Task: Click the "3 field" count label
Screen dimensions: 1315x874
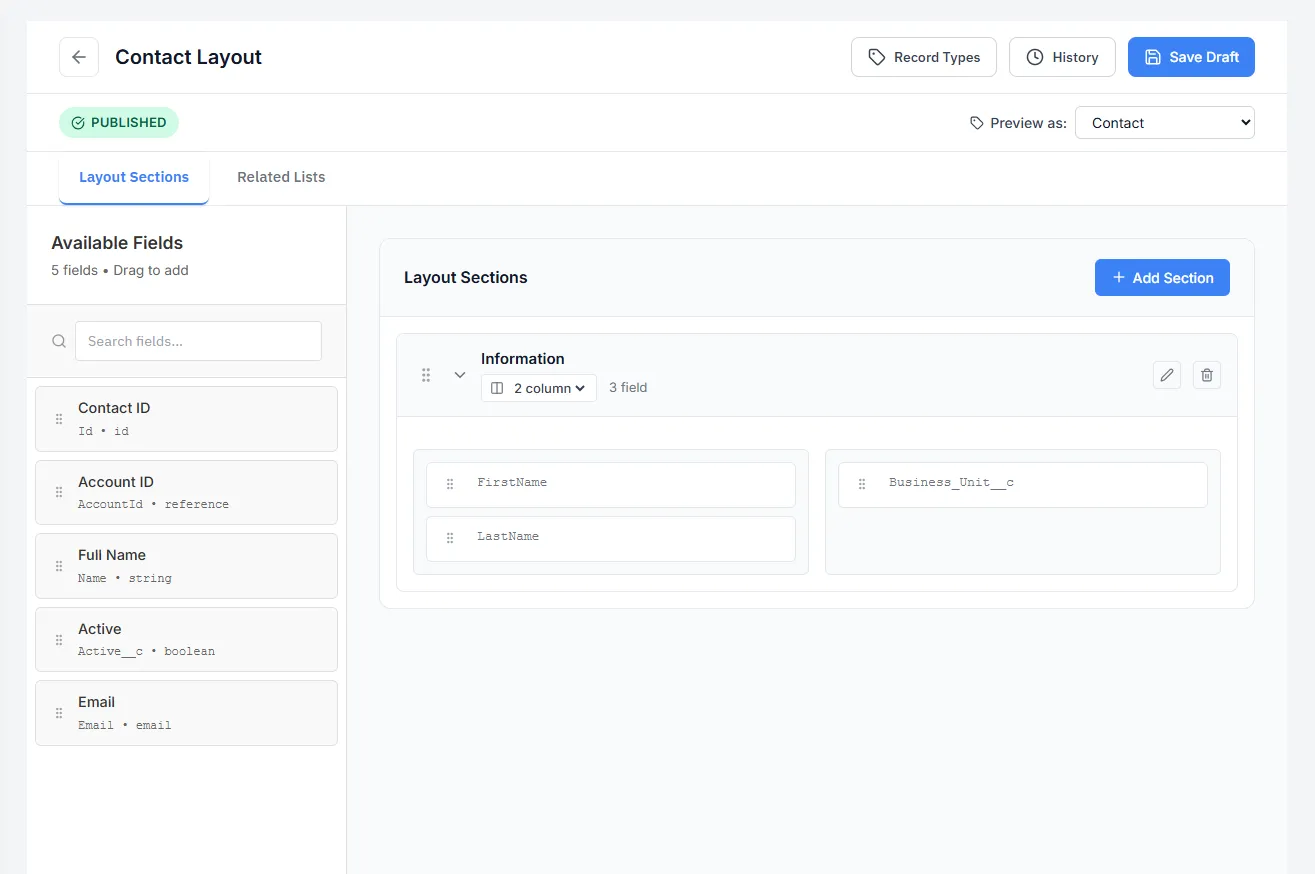Action: [x=628, y=388]
